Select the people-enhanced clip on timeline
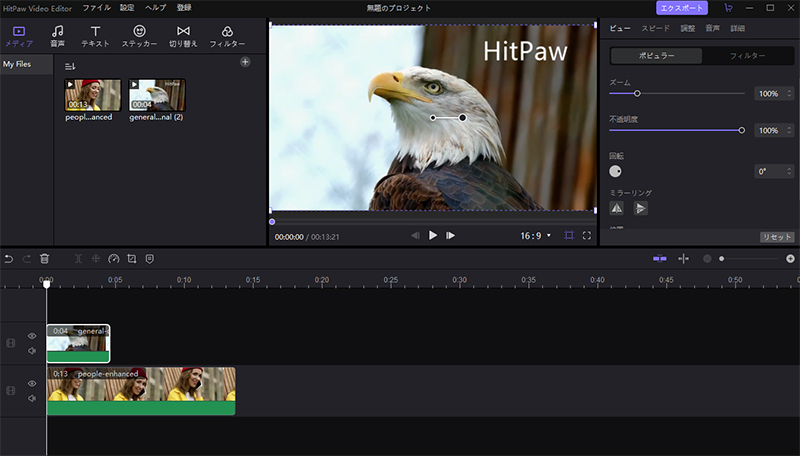The height and width of the screenshot is (456, 800). [x=141, y=391]
